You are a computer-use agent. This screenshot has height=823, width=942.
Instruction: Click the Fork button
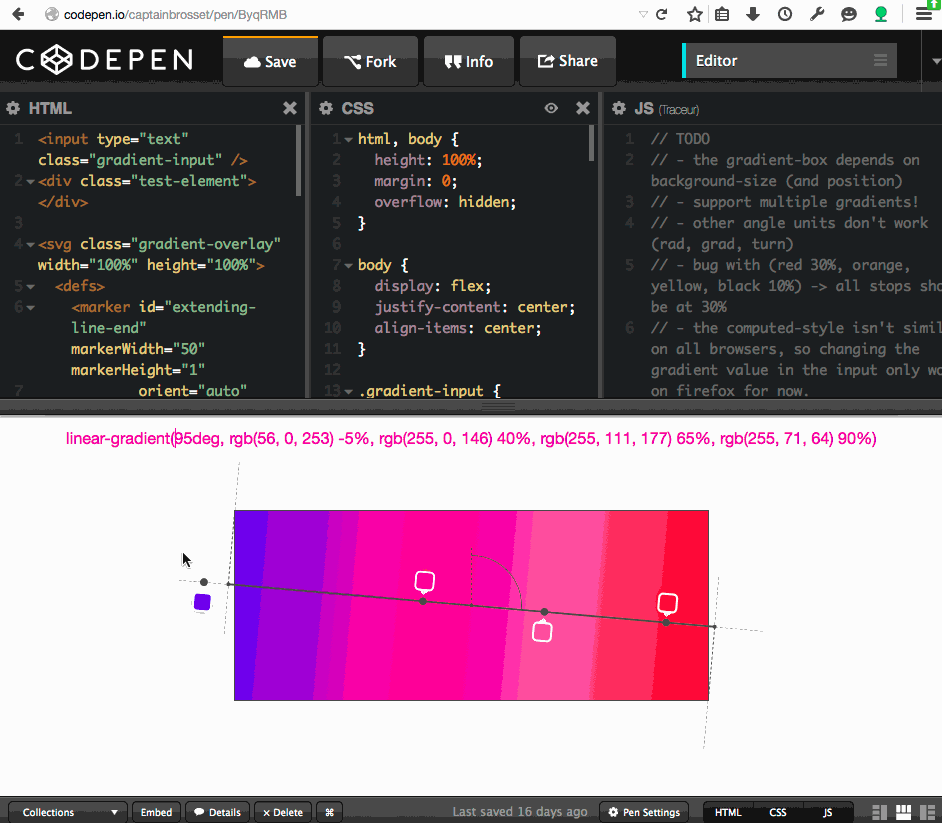point(369,62)
